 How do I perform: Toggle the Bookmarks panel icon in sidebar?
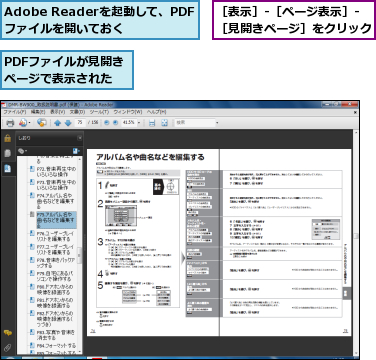click(7, 168)
